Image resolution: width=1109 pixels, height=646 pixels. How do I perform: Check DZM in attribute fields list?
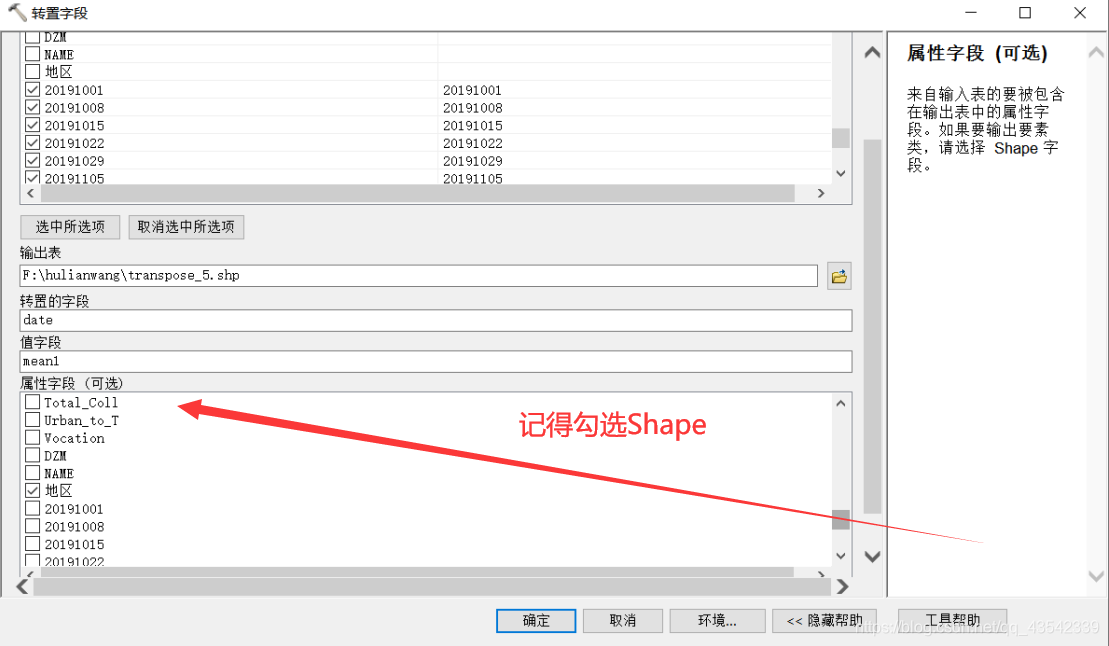pos(33,455)
